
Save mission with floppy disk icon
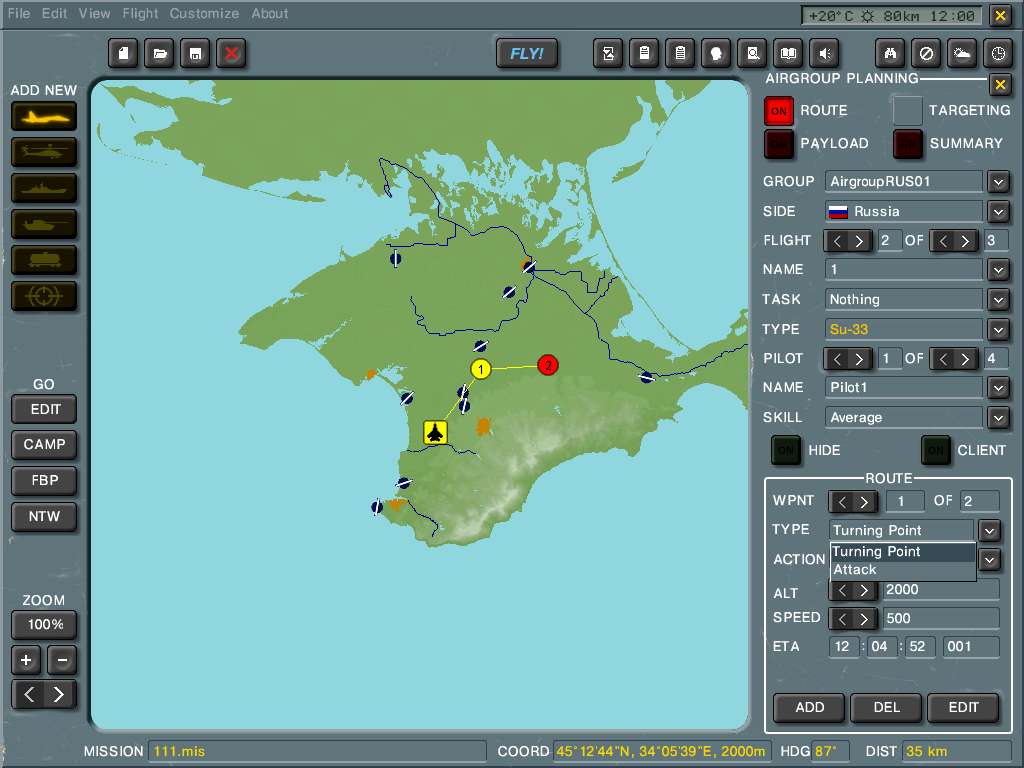195,53
